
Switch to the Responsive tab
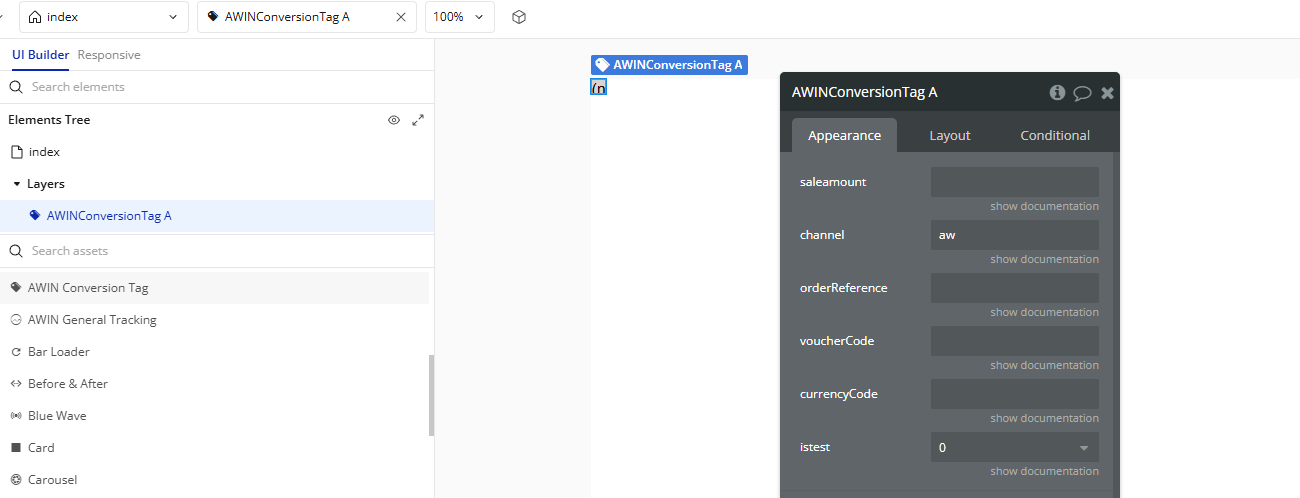[x=109, y=55]
